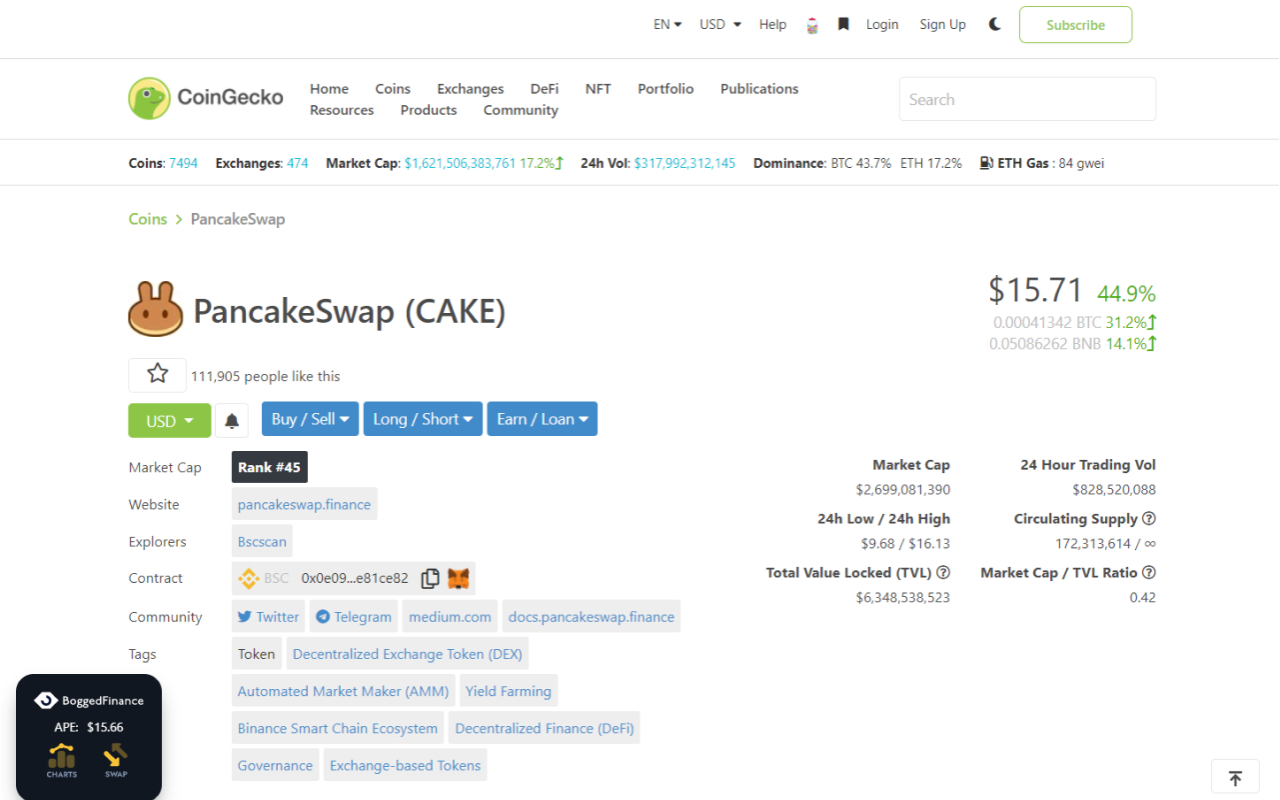Viewport: 1280px width, 800px height.
Task: Click the Token tag
Action: 256,654
